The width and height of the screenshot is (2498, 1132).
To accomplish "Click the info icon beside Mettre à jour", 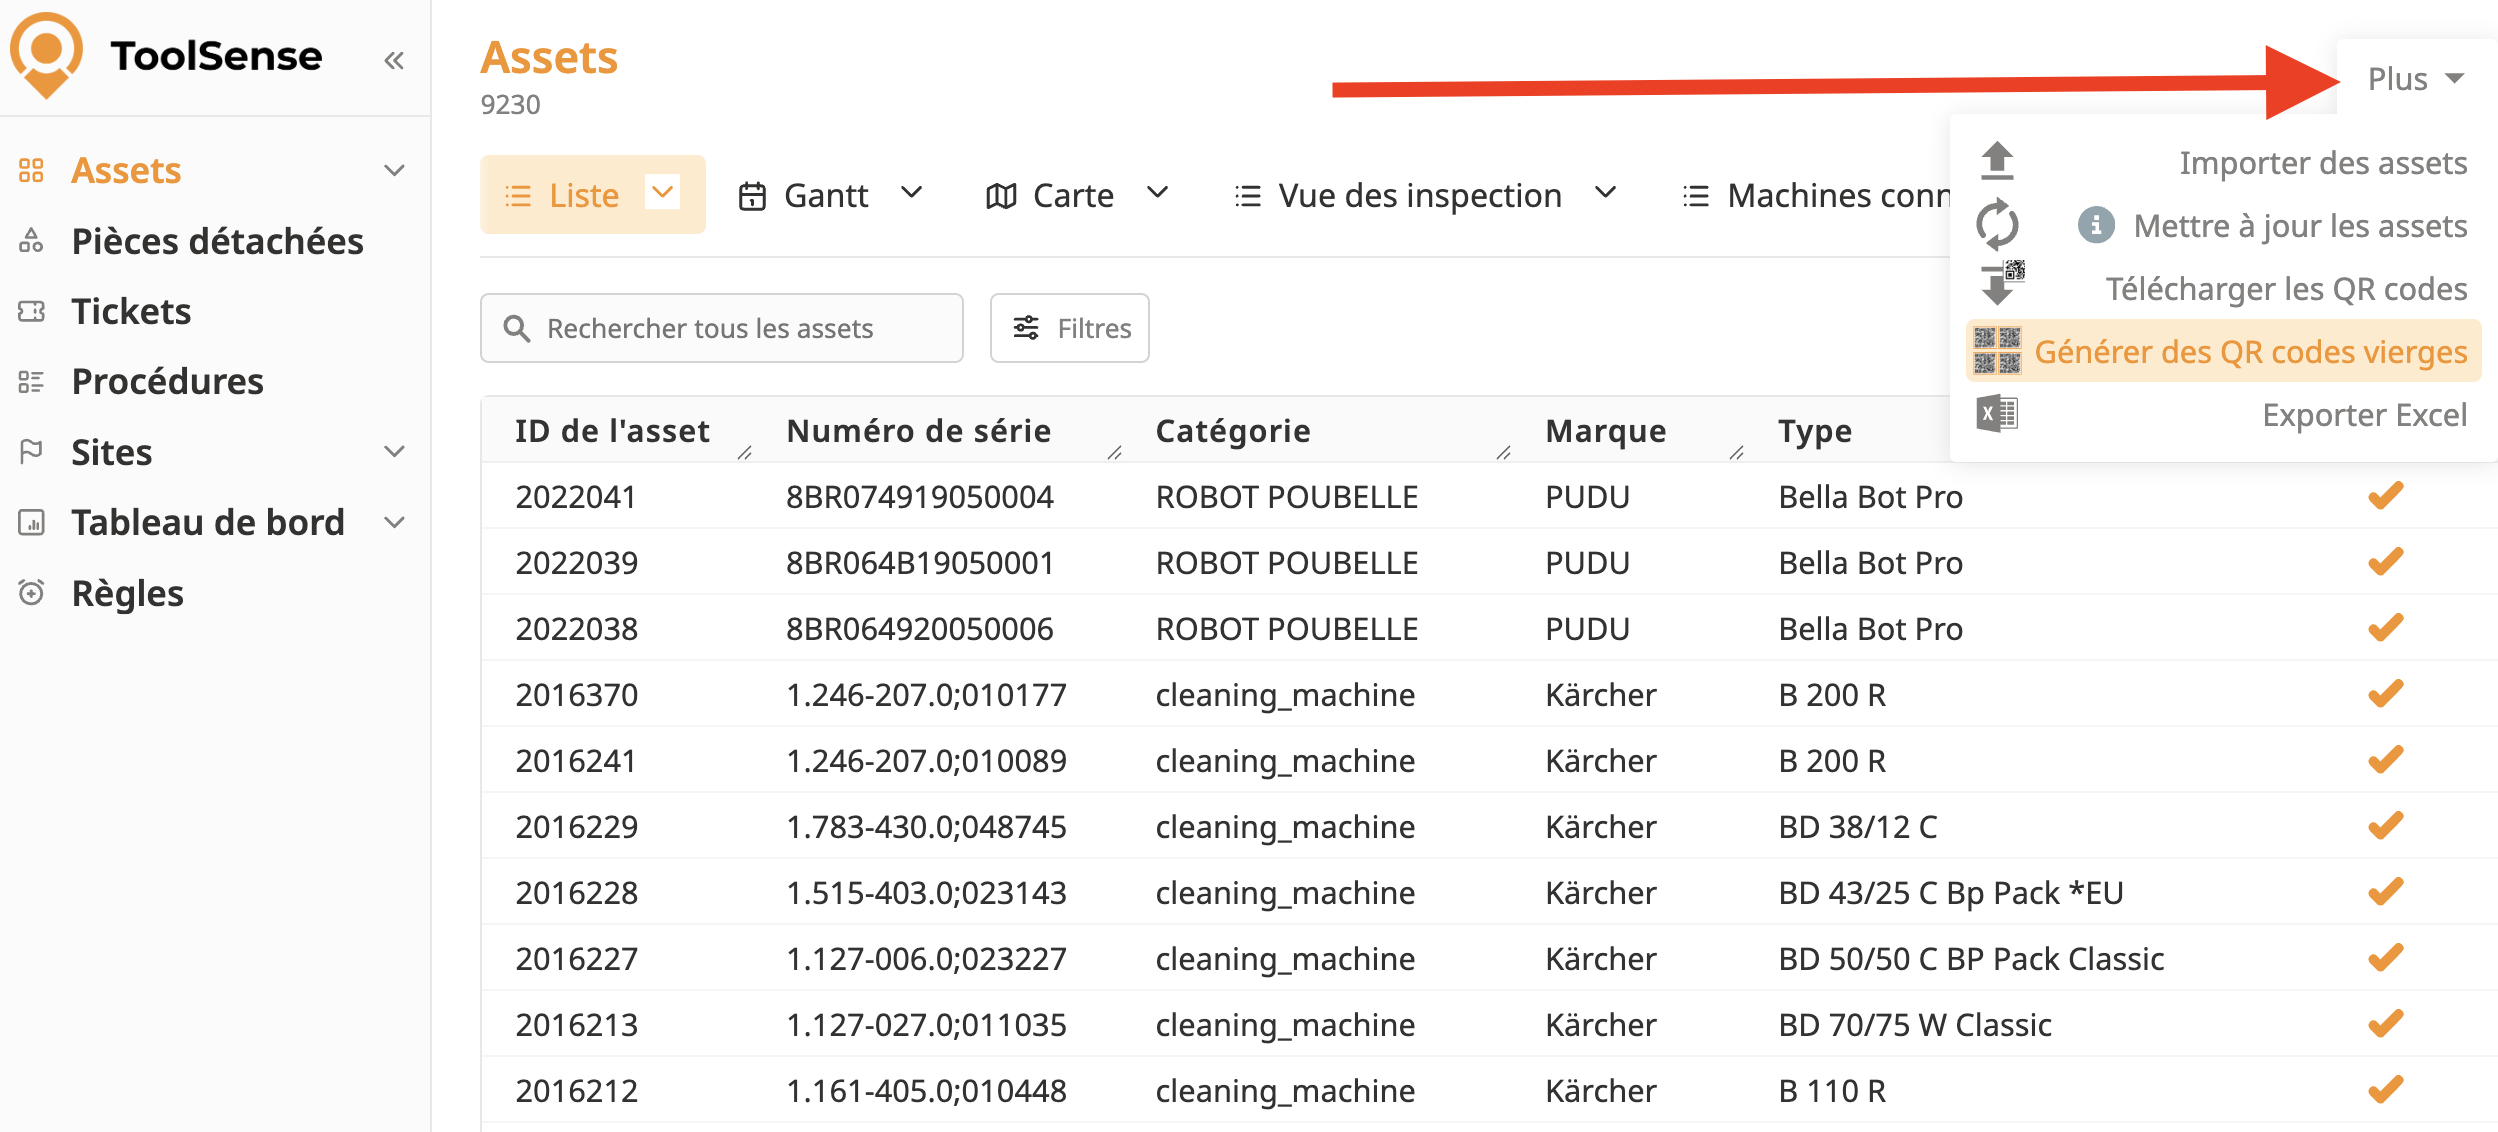I will coord(2096,225).
